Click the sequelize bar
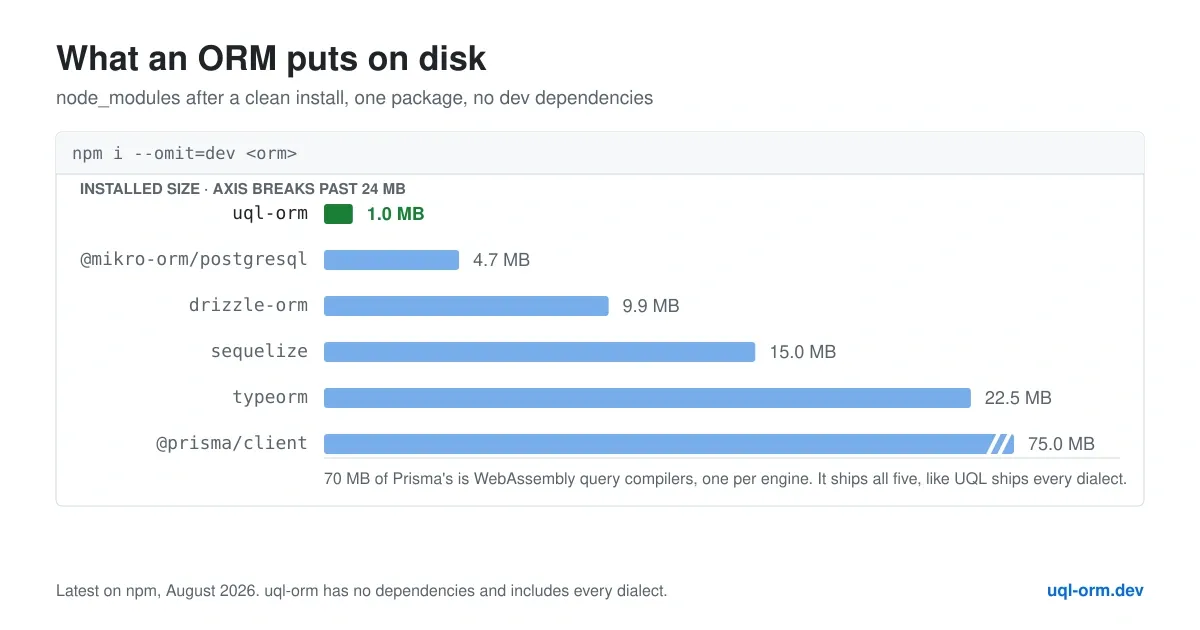Screen dimensions: 1200x630 (x=539, y=352)
